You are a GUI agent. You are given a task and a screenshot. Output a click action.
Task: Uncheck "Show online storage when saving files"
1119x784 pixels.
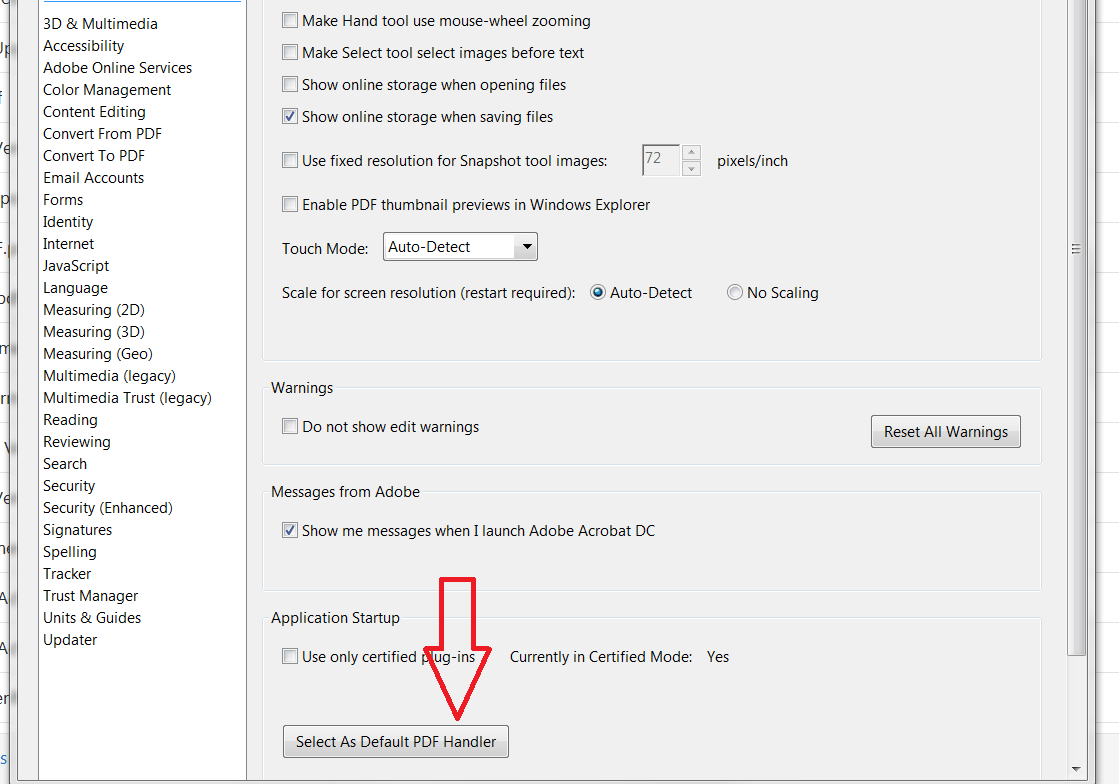289,116
